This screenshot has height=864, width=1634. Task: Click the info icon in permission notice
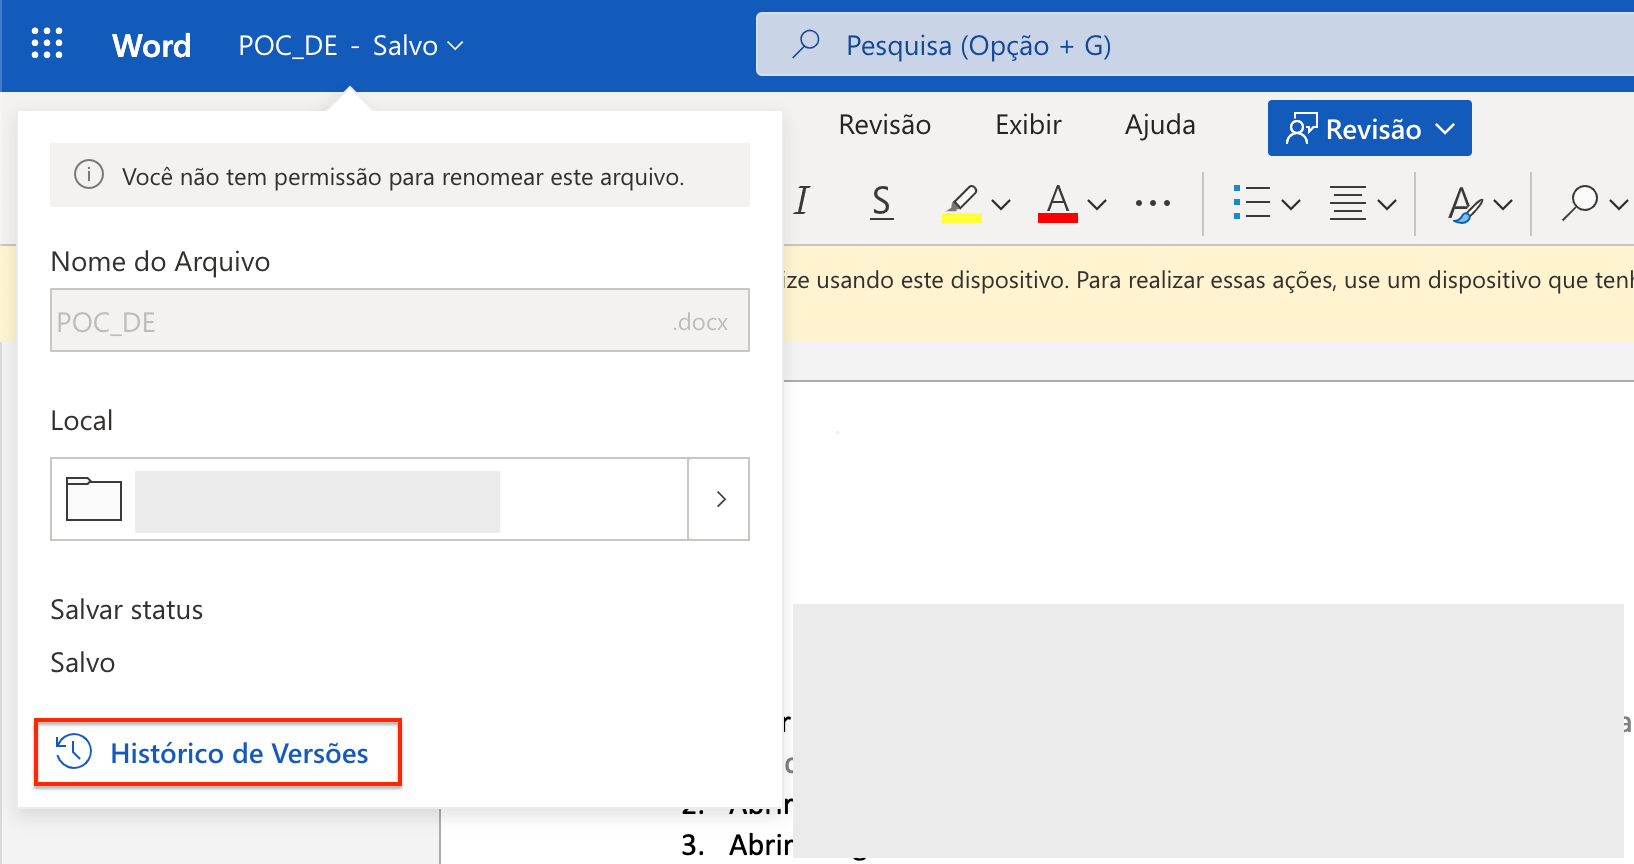89,175
